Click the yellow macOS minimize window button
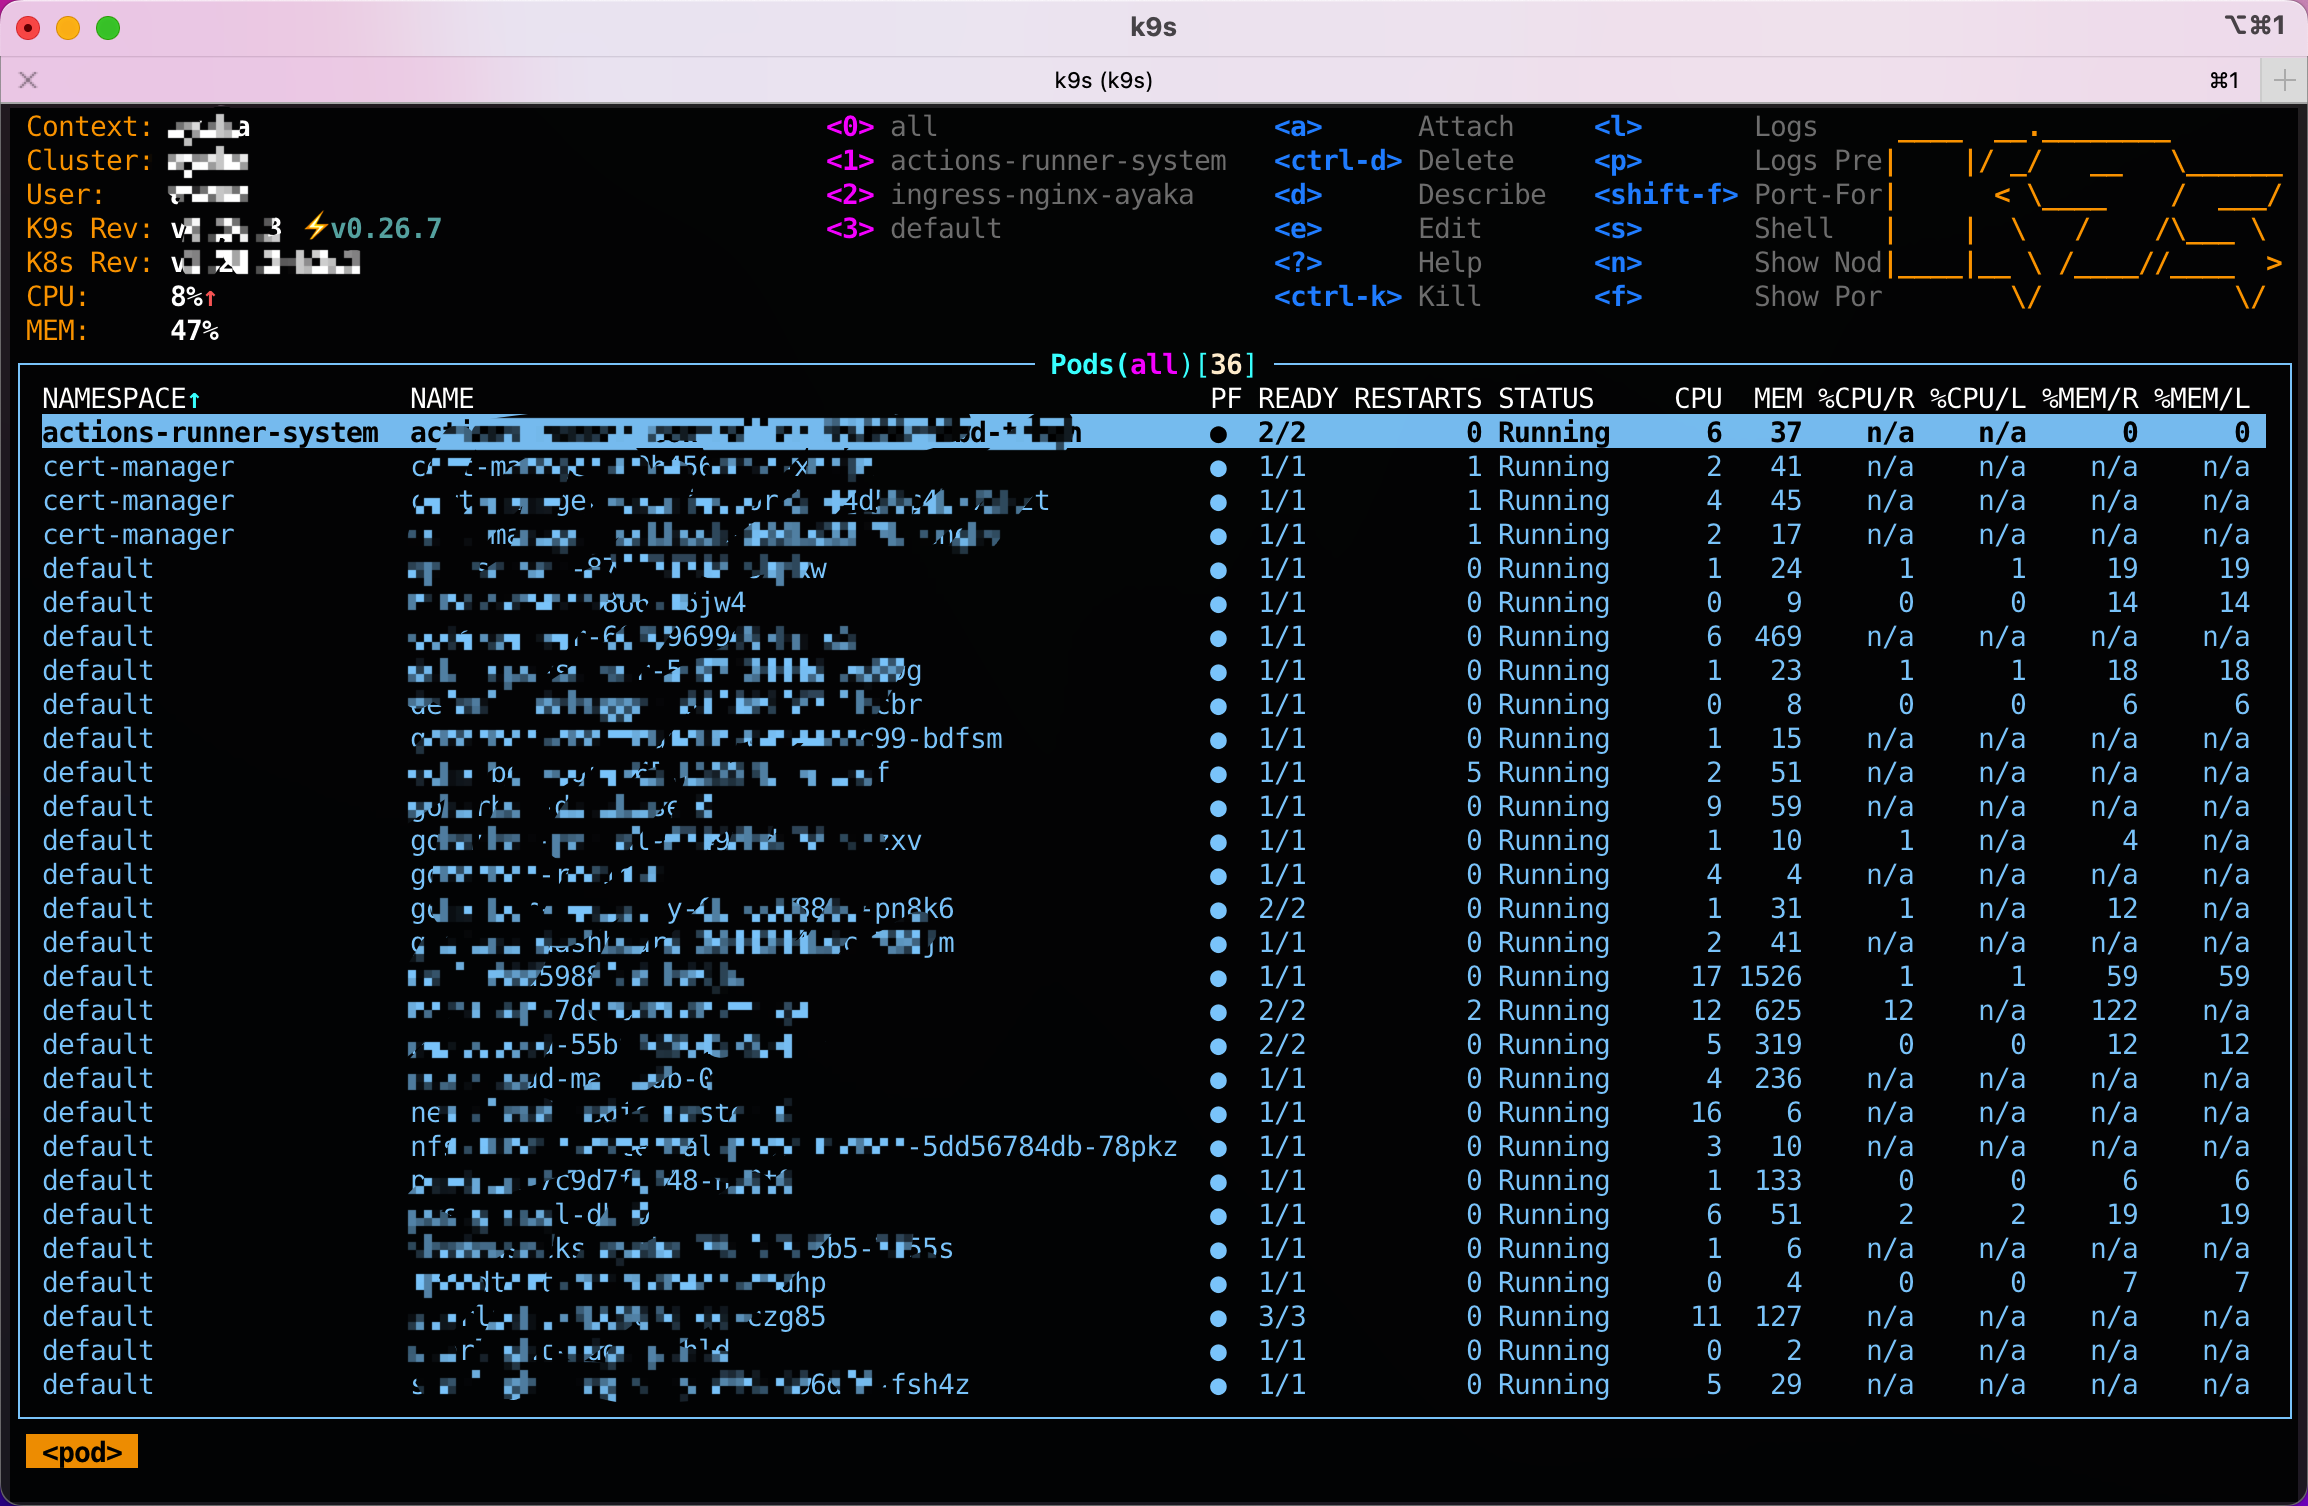Image resolution: width=2308 pixels, height=1506 pixels. (x=68, y=28)
